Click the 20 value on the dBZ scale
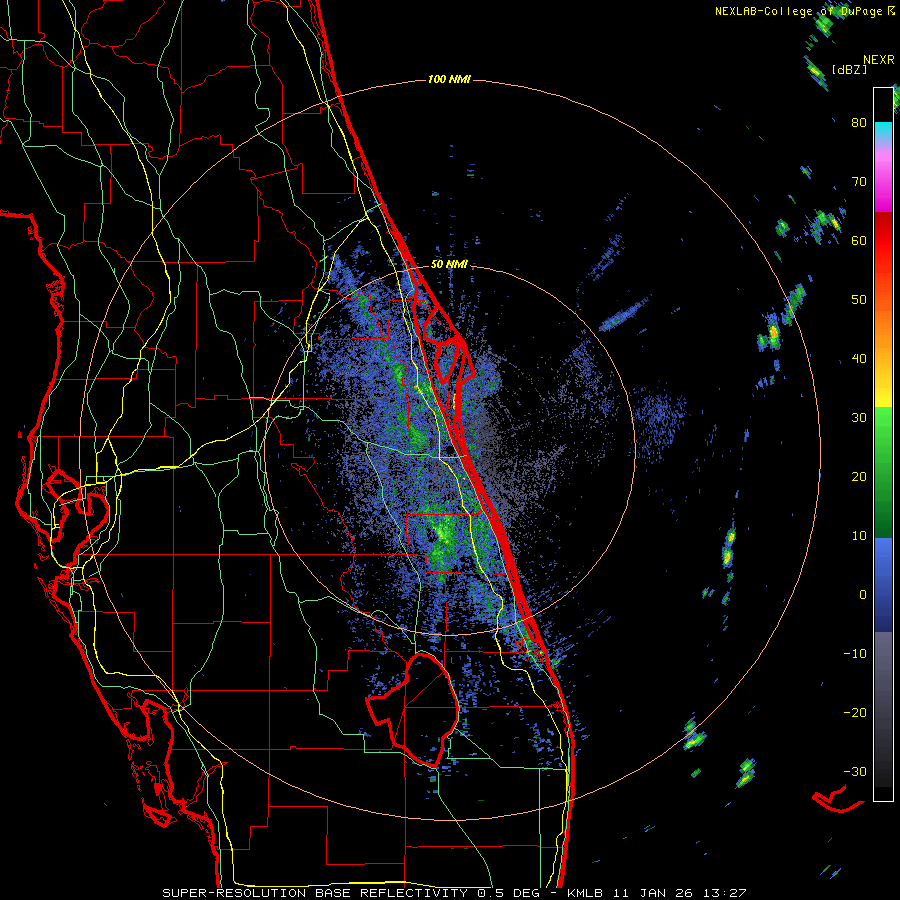The width and height of the screenshot is (900, 900). 859,476
